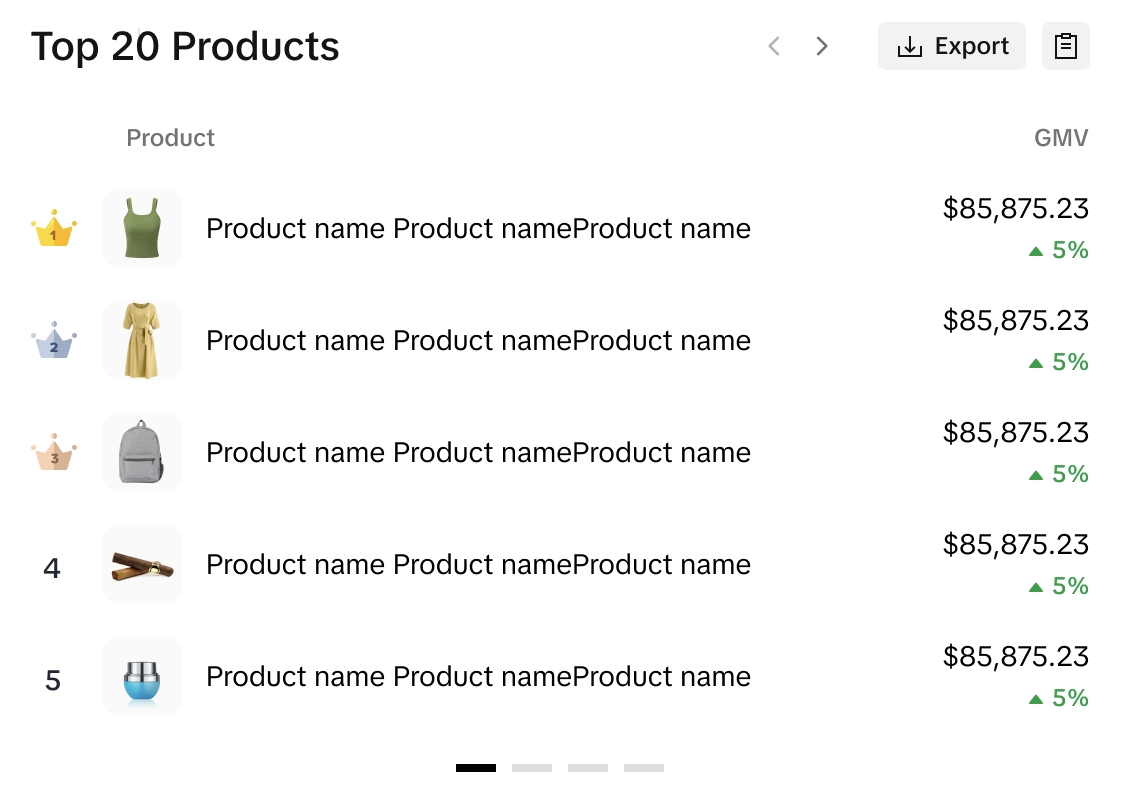Click the clipboard icon button
The width and height of the screenshot is (1126, 798).
[1065, 46]
